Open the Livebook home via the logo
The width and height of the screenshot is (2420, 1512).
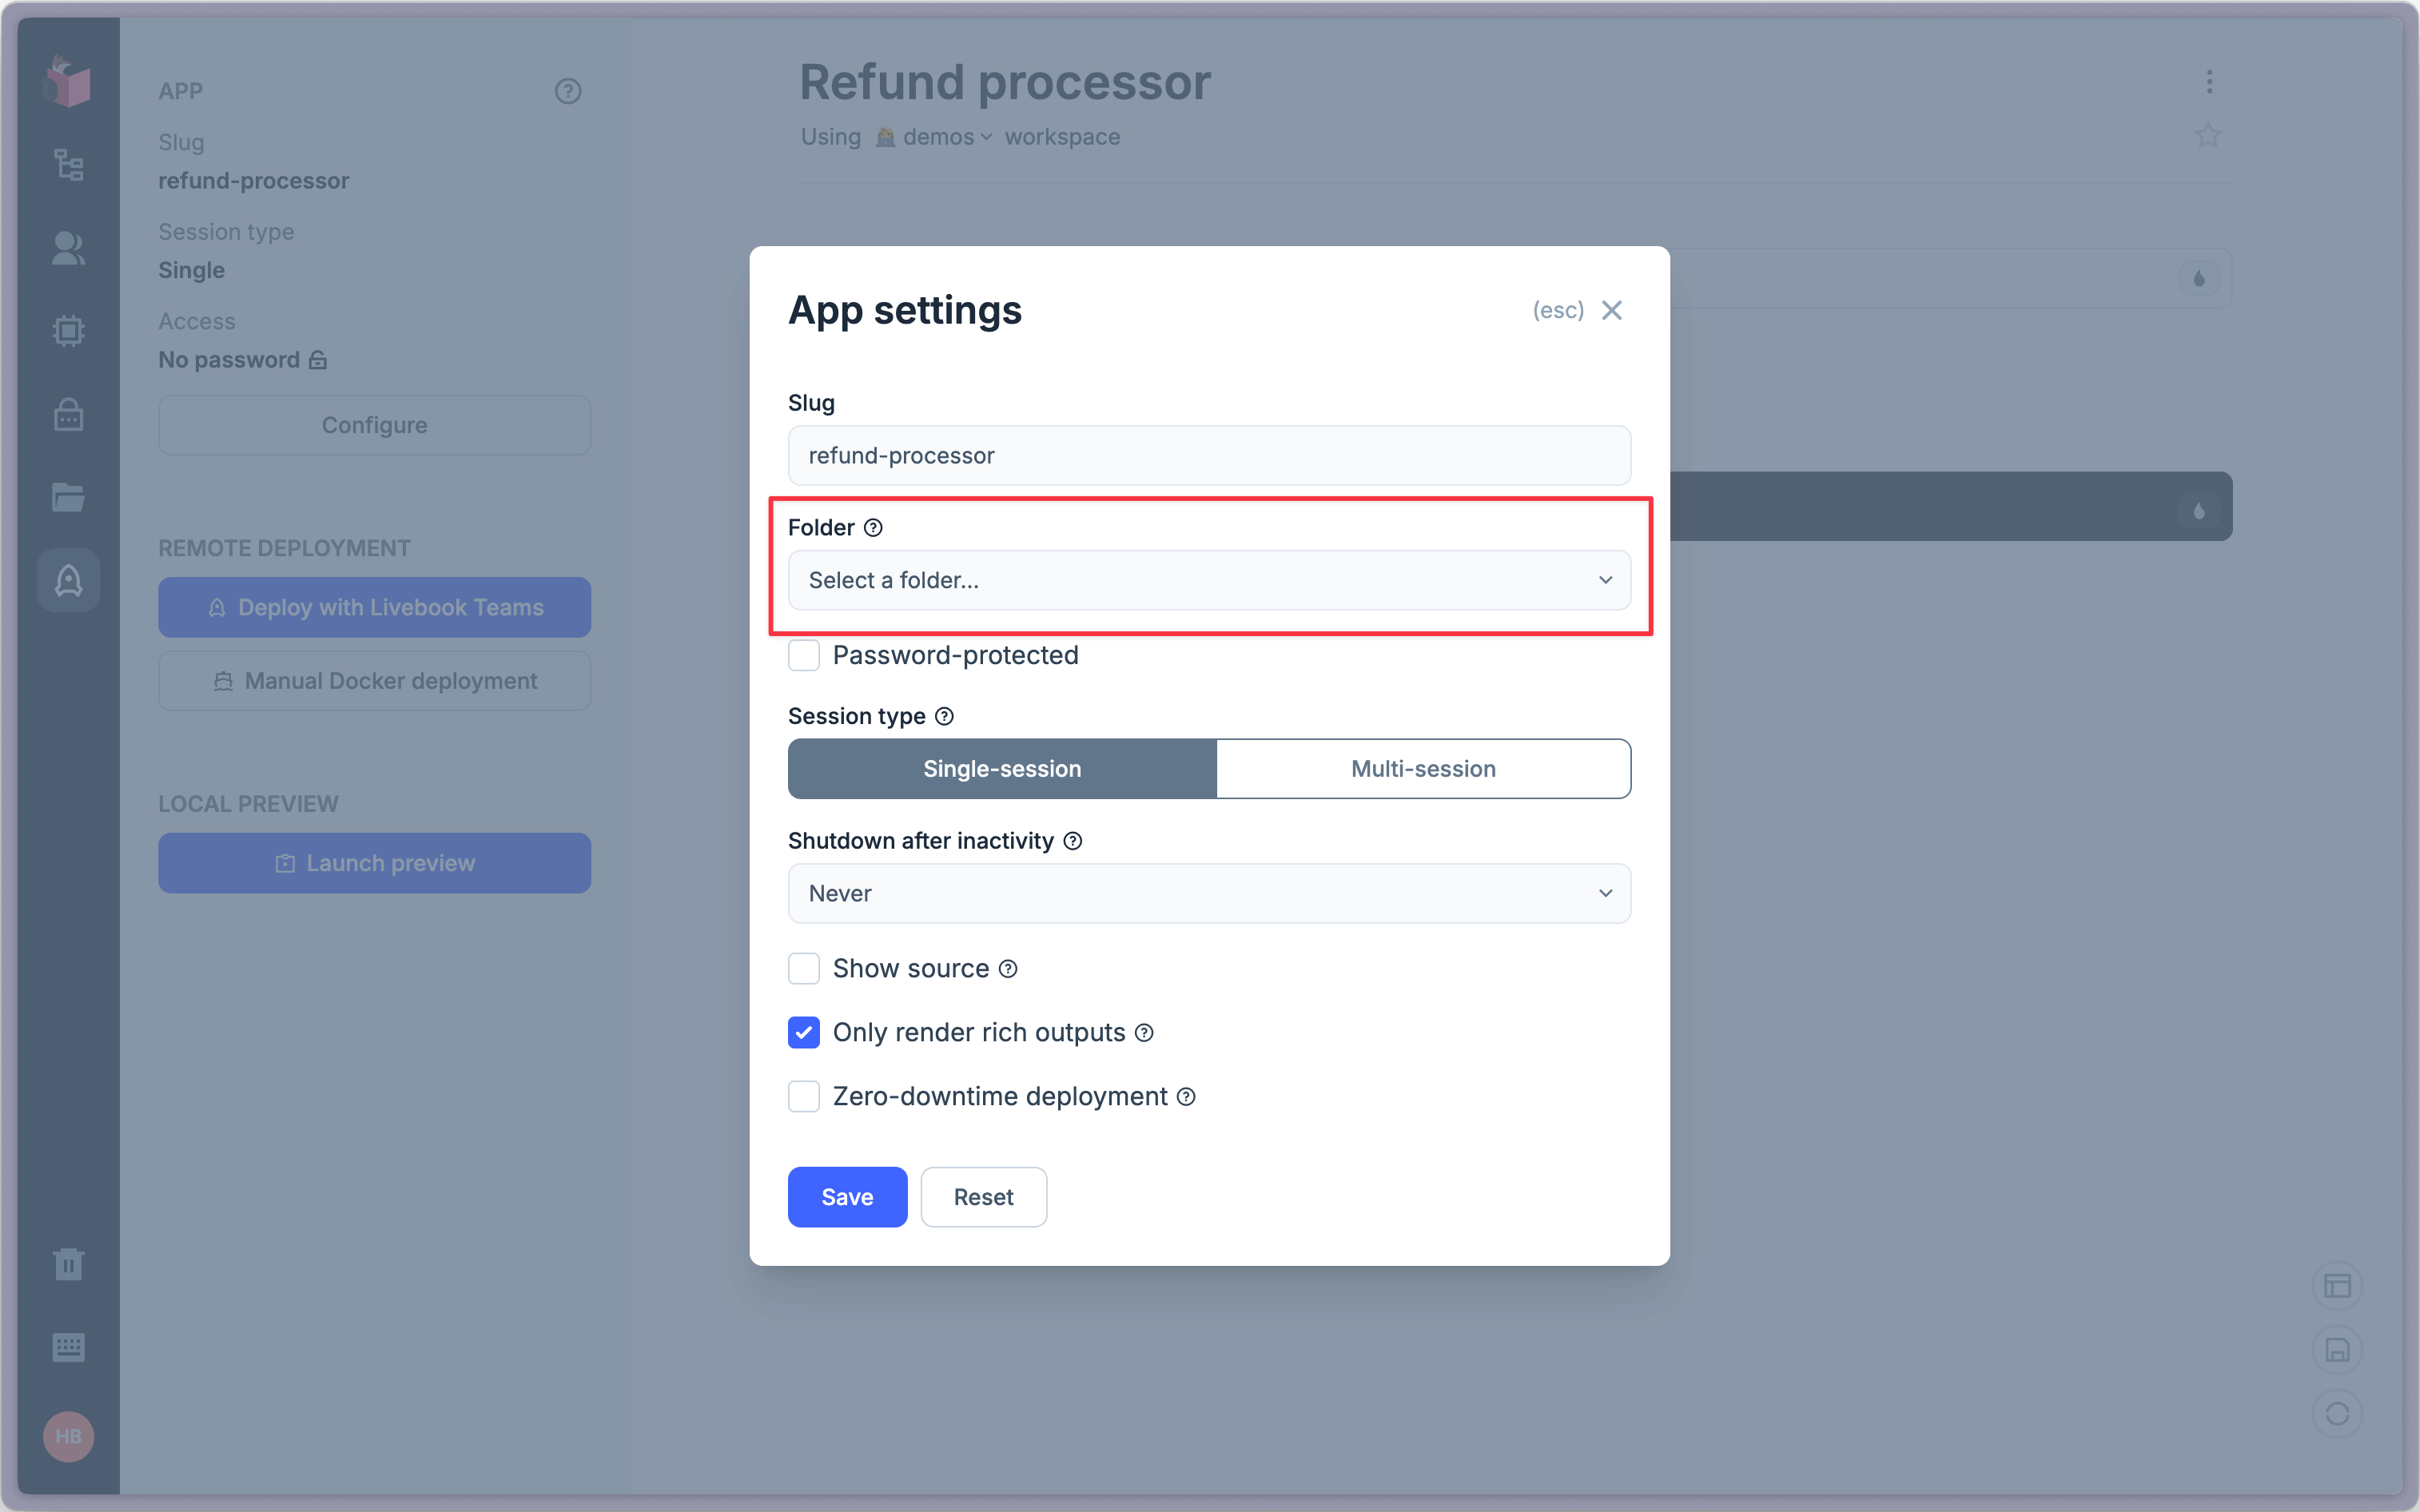[x=68, y=81]
